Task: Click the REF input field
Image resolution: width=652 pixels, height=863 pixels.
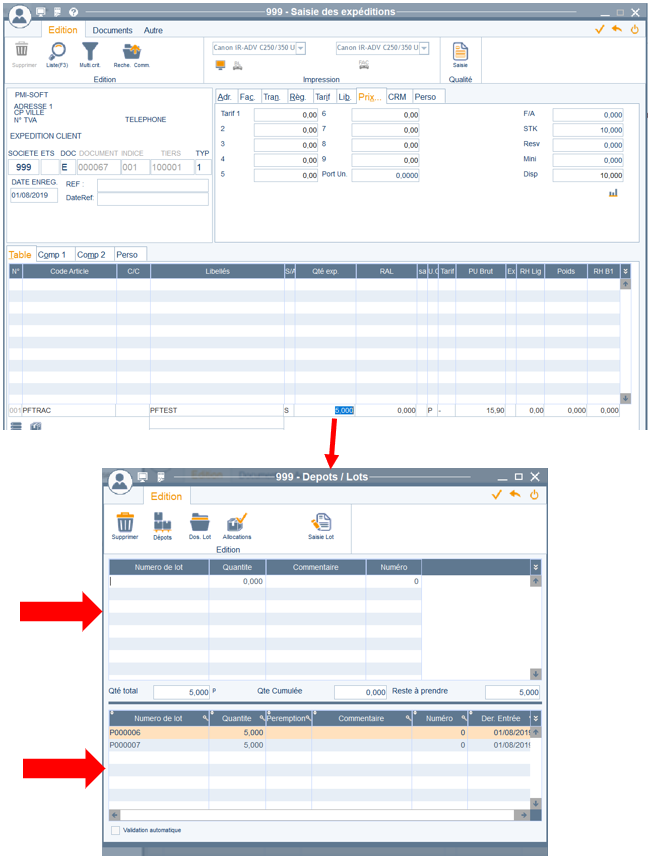Action: 153,185
